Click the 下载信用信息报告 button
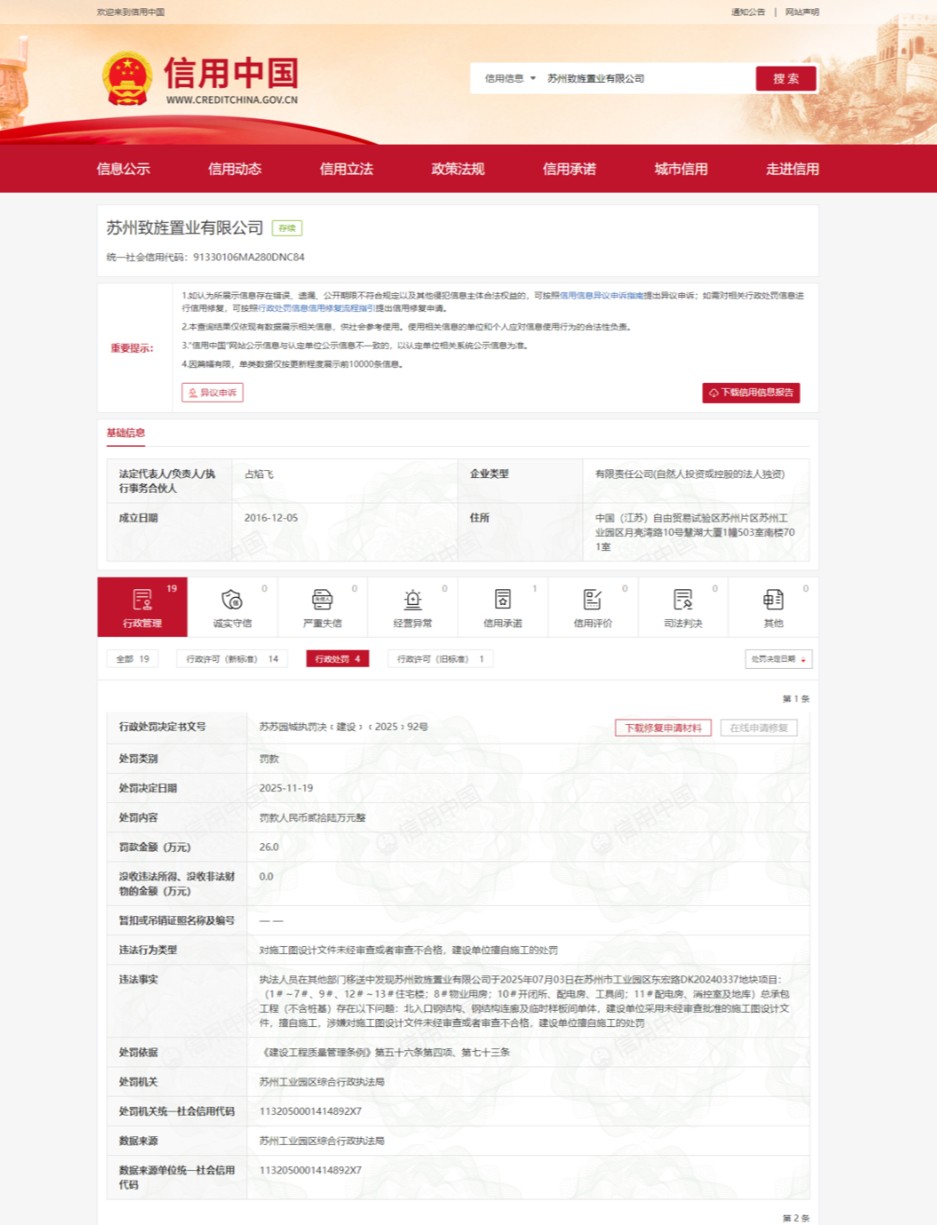 pos(750,393)
